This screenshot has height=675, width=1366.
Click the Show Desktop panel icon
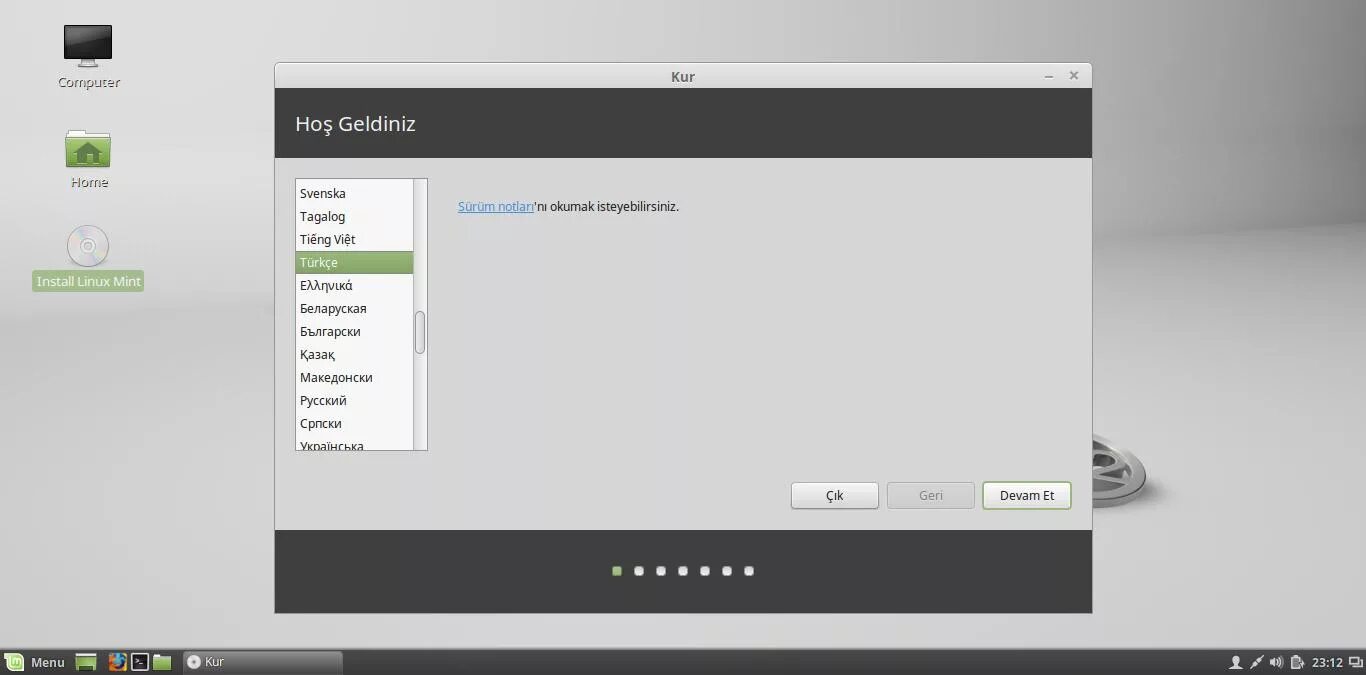click(86, 662)
